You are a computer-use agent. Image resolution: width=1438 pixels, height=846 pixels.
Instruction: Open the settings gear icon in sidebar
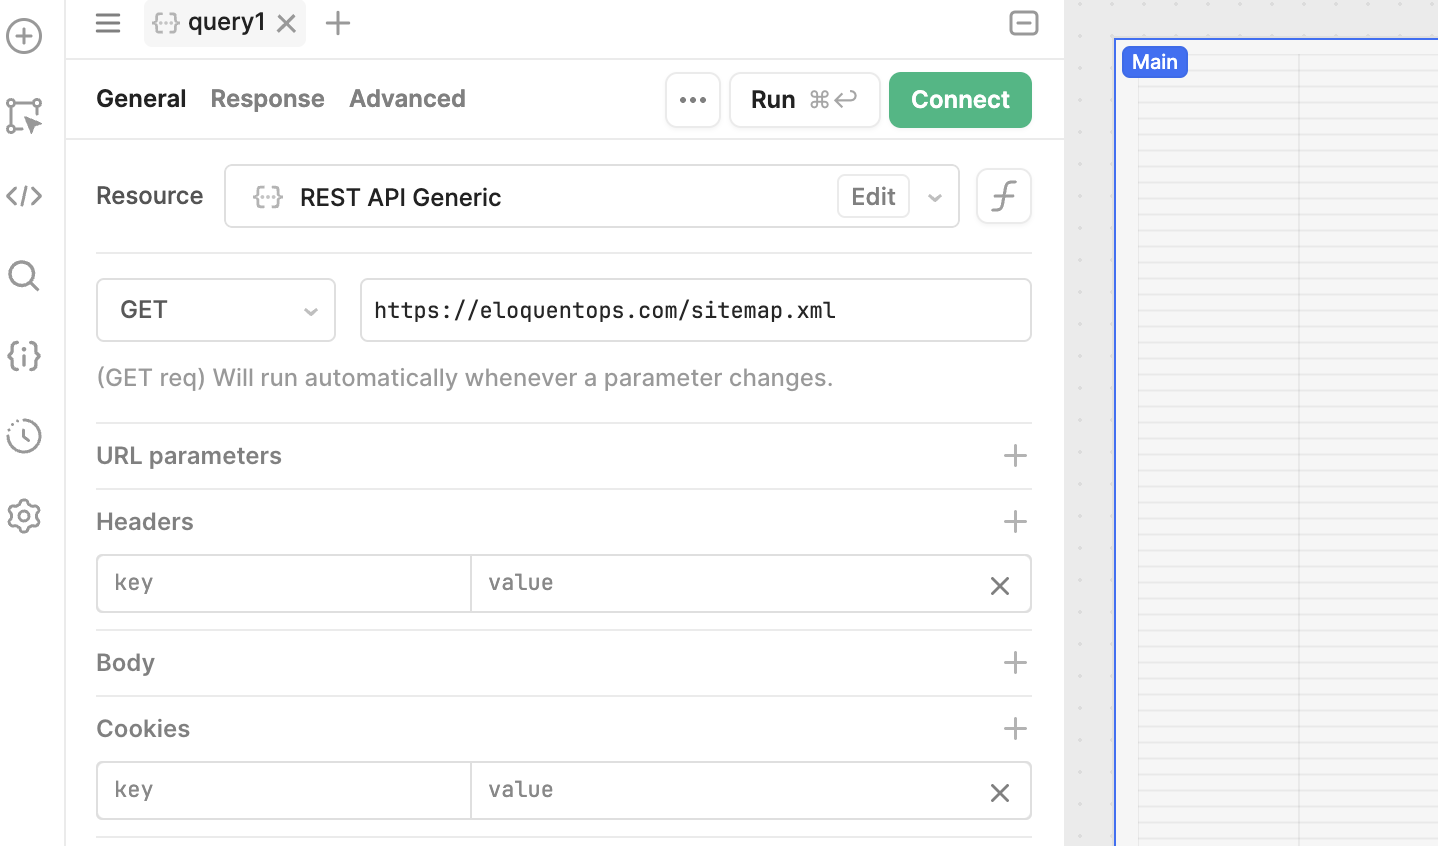pyautogui.click(x=24, y=516)
